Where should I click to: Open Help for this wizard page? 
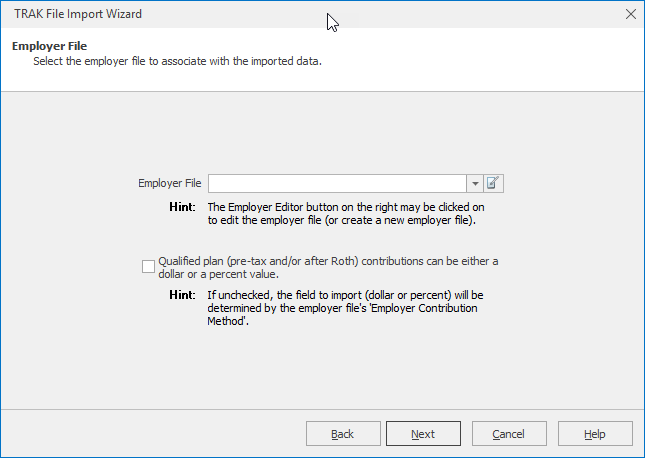point(595,434)
